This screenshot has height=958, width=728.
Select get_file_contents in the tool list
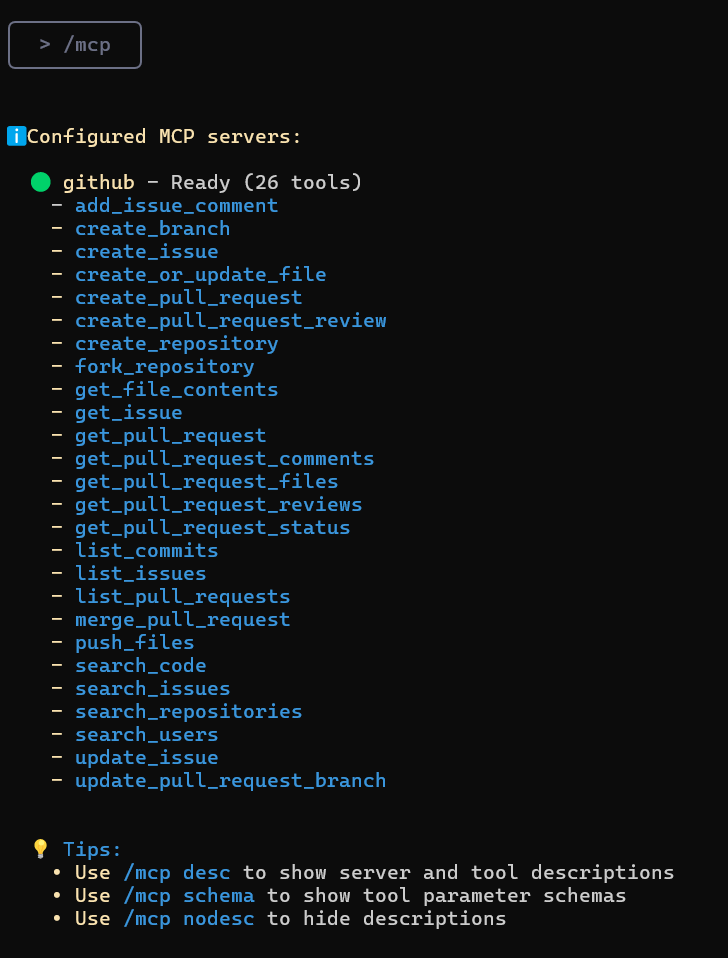point(177,390)
